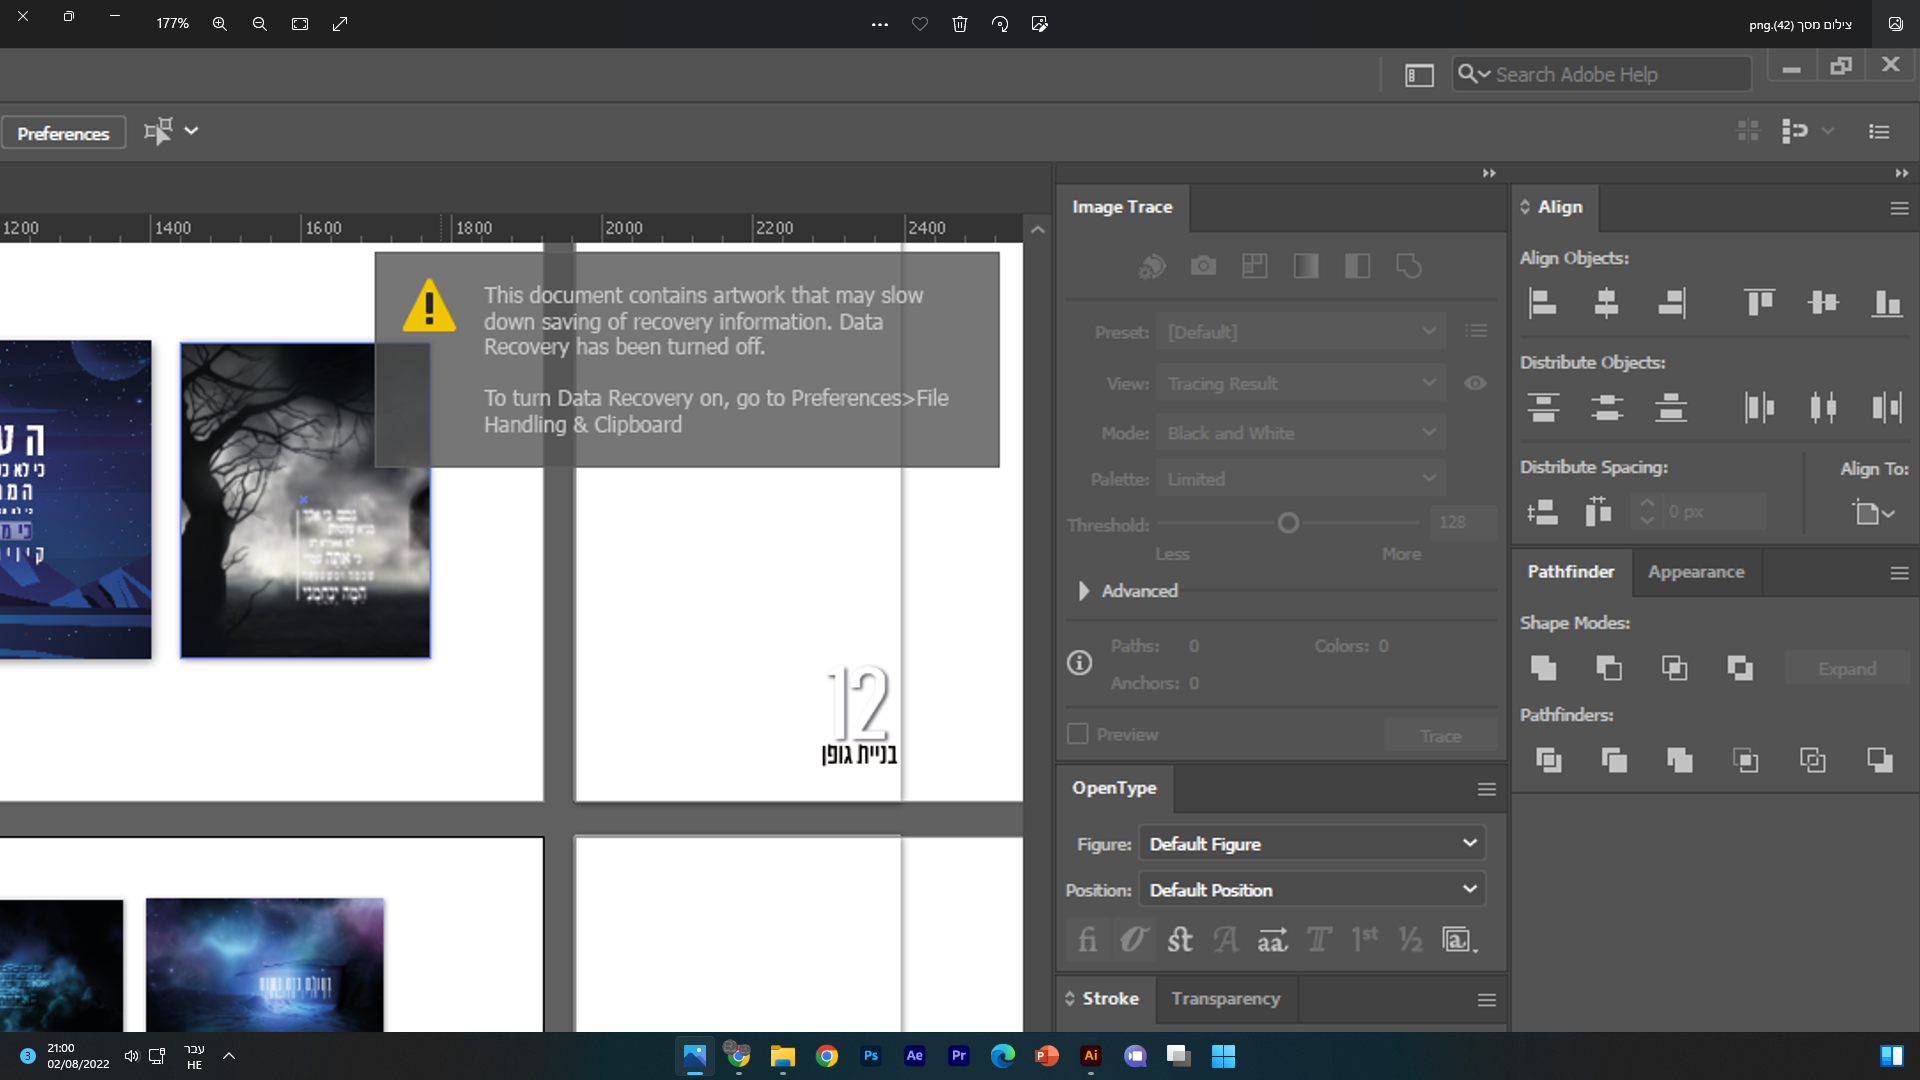Click Vertical Distribute Center icon
The height and width of the screenshot is (1080, 1920).
(1607, 407)
